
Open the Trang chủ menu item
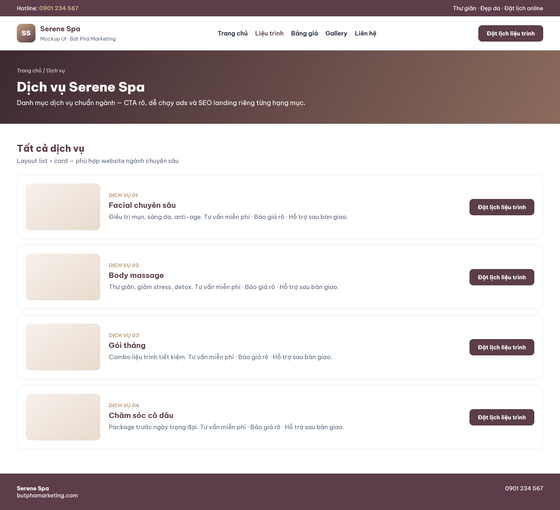[x=232, y=33]
